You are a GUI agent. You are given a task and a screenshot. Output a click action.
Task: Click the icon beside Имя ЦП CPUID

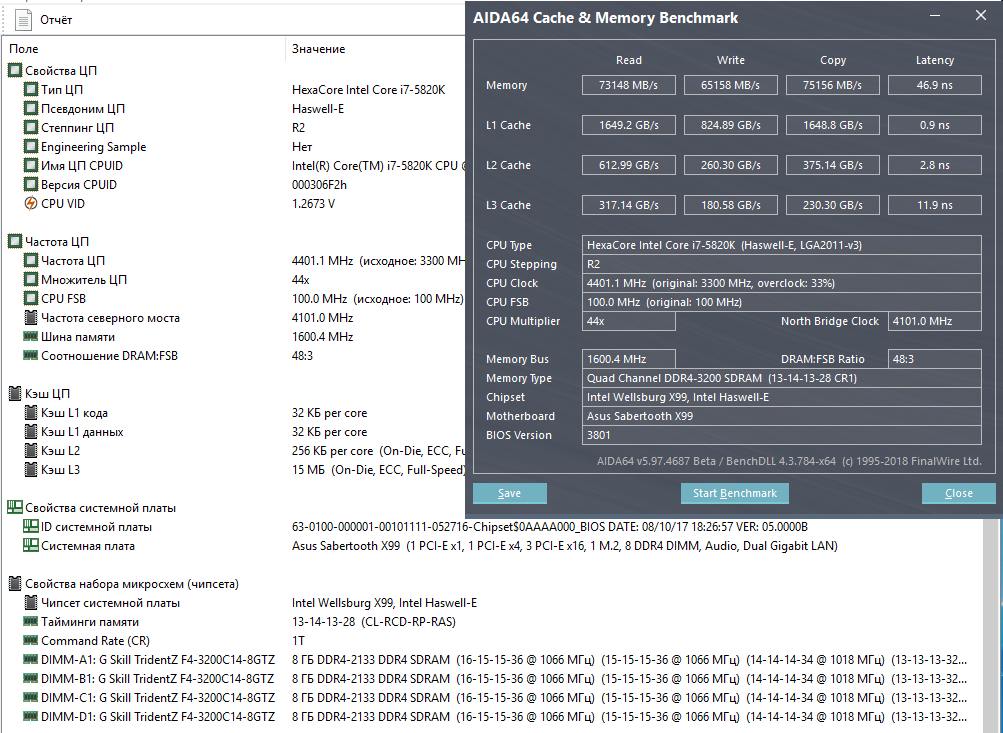tap(31, 166)
